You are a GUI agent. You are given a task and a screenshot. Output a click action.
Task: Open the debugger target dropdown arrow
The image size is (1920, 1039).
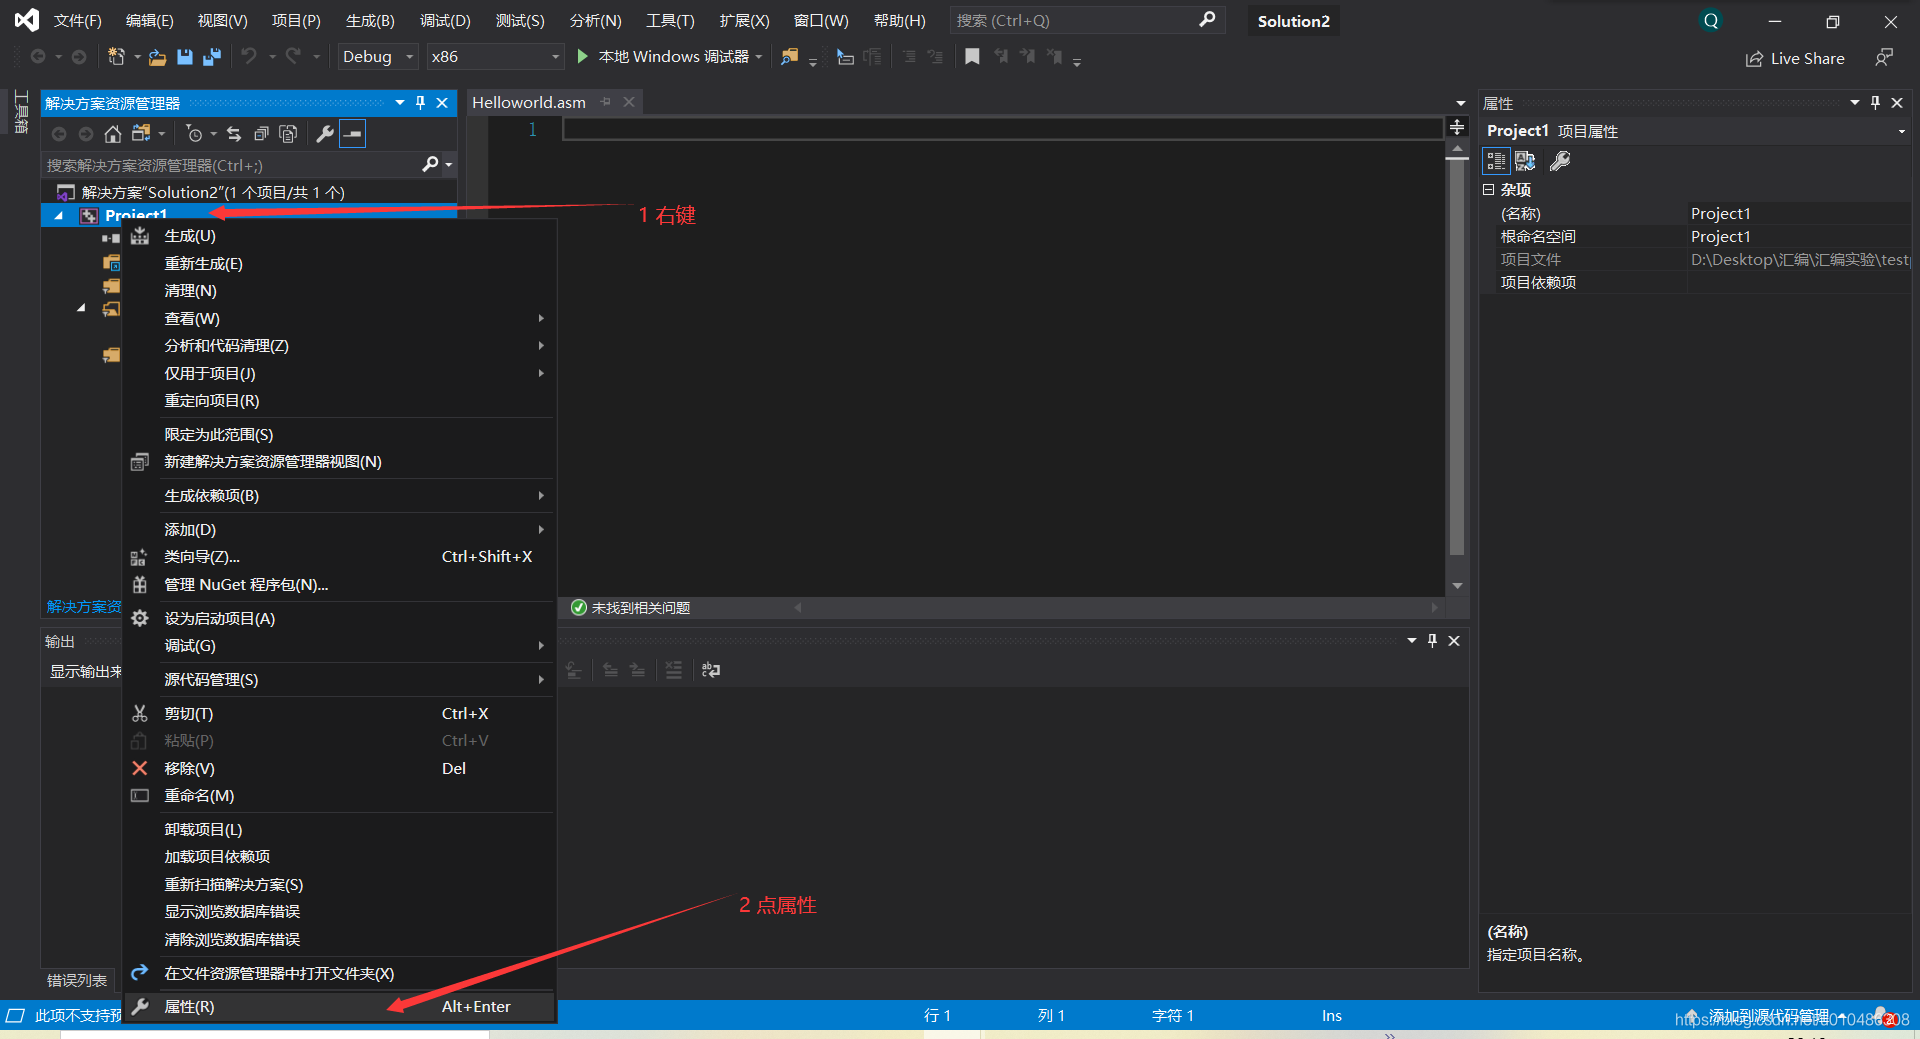[759, 57]
